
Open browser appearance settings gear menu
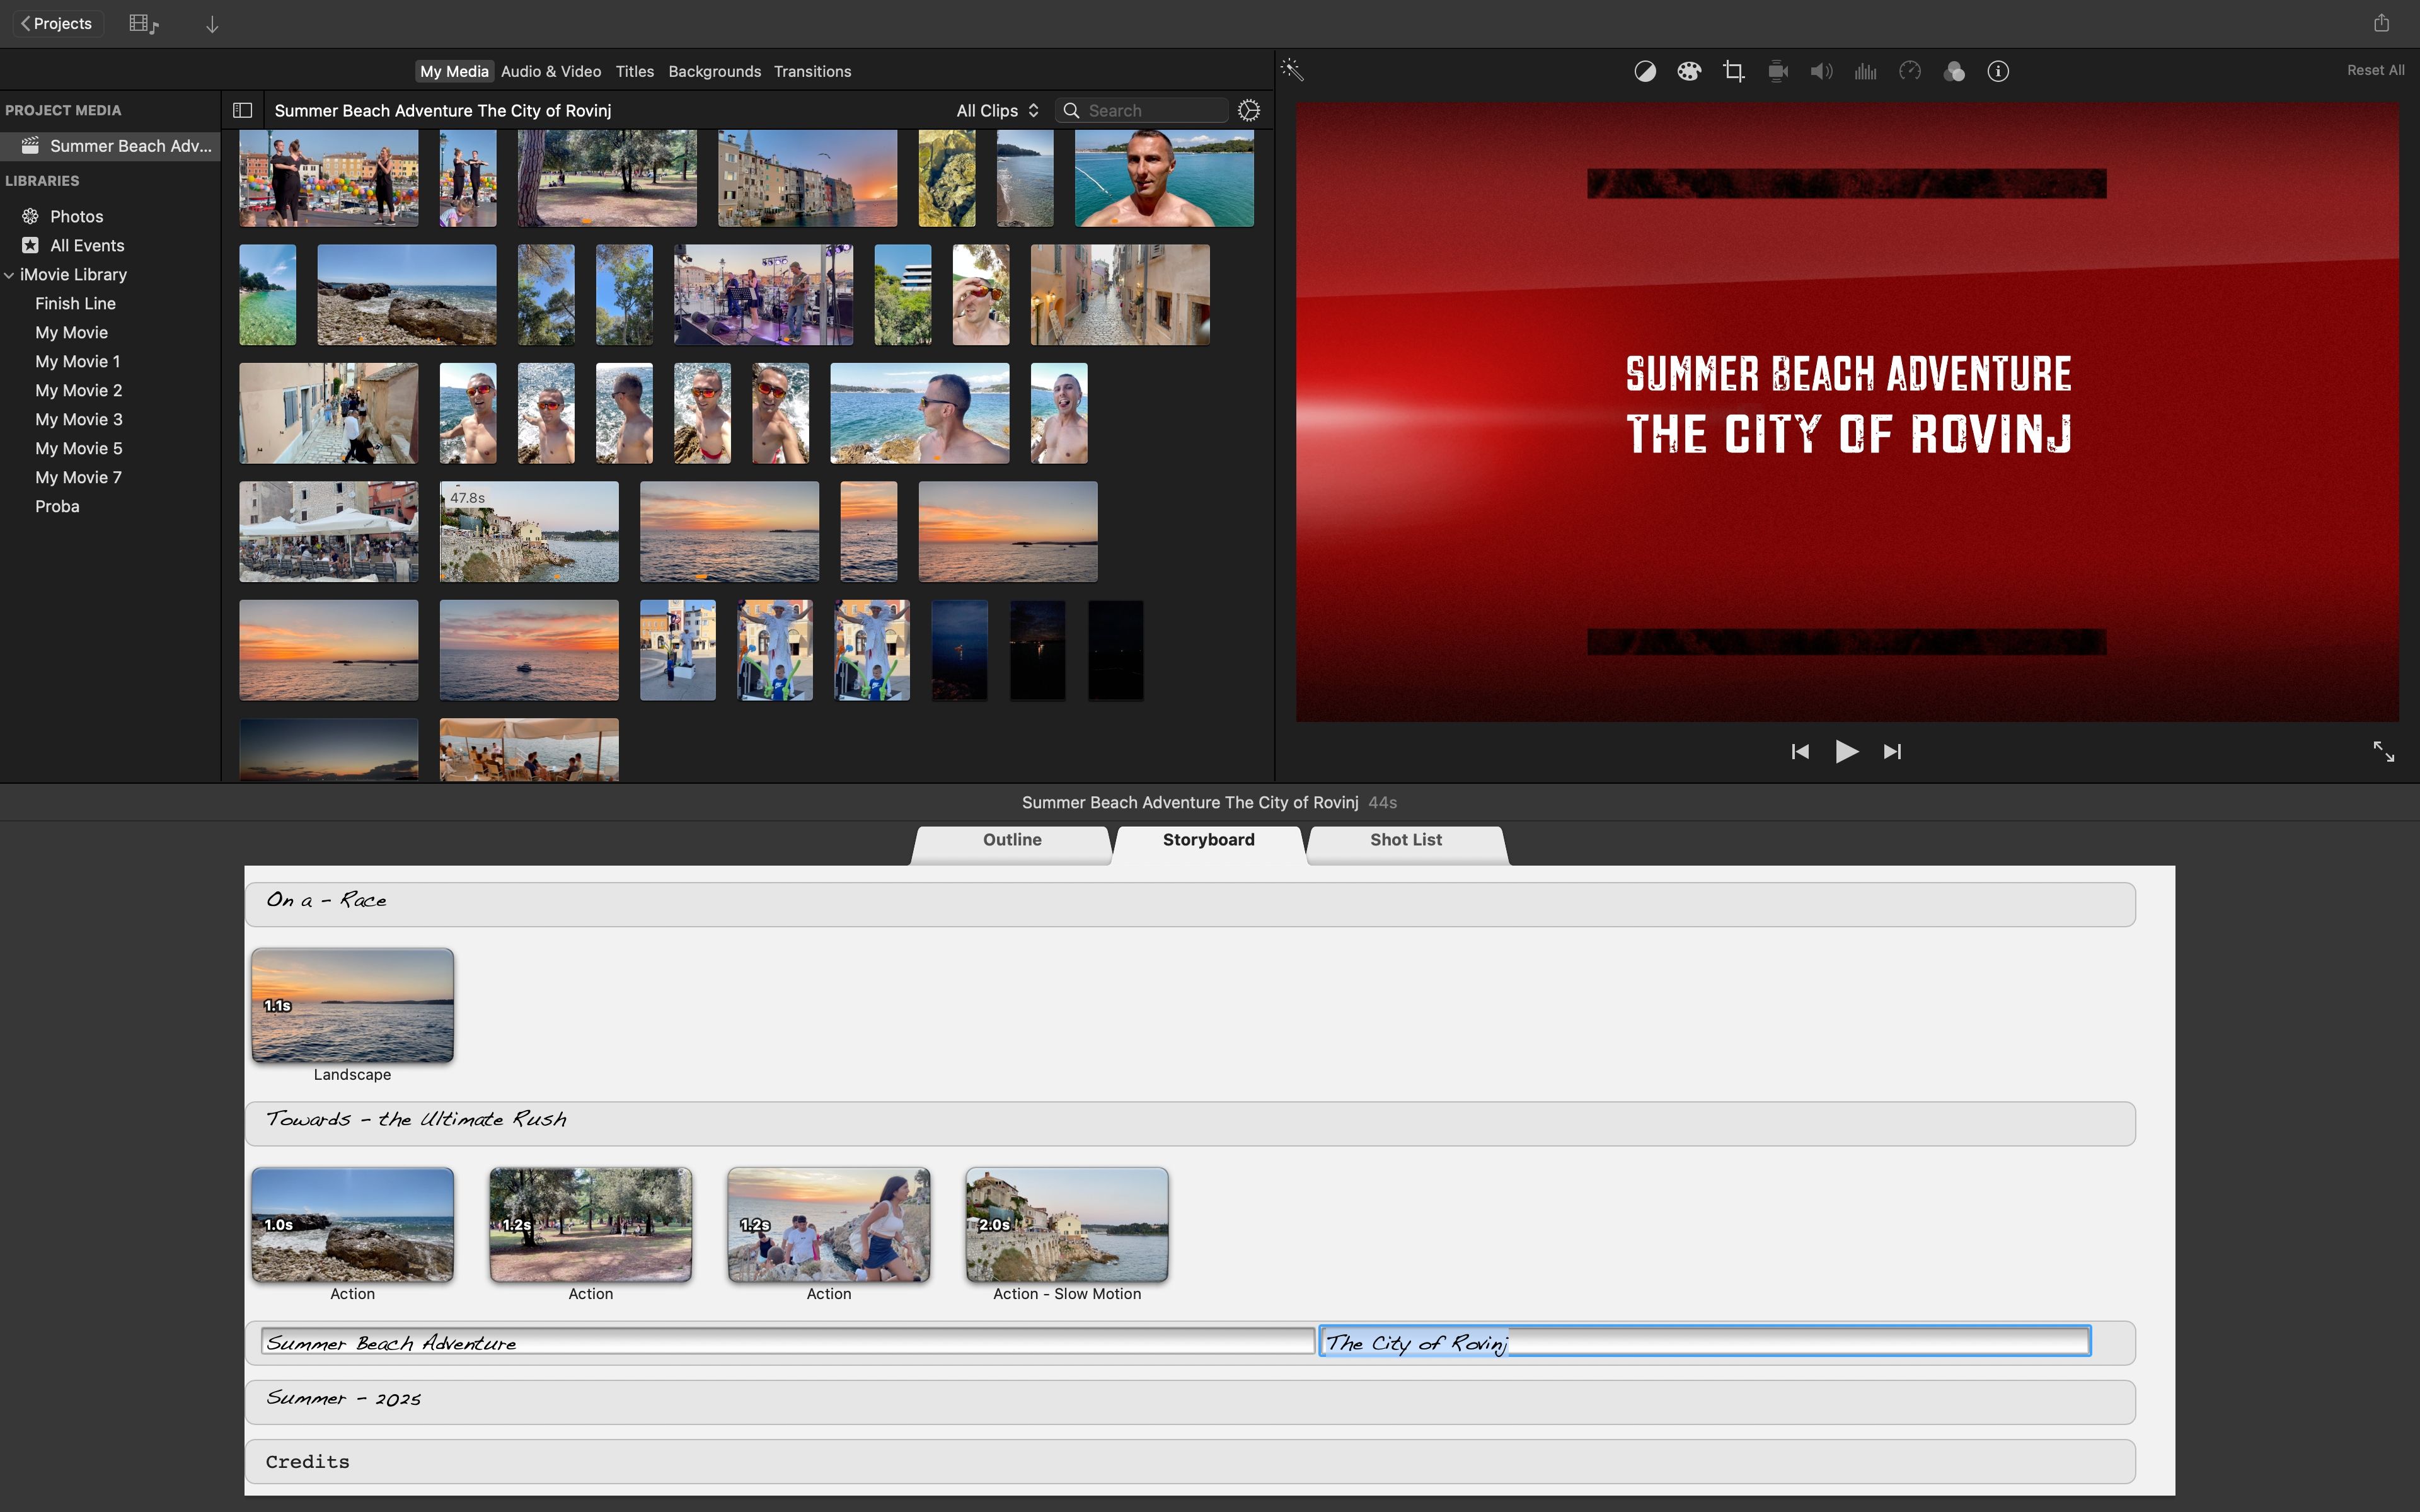point(1249,110)
